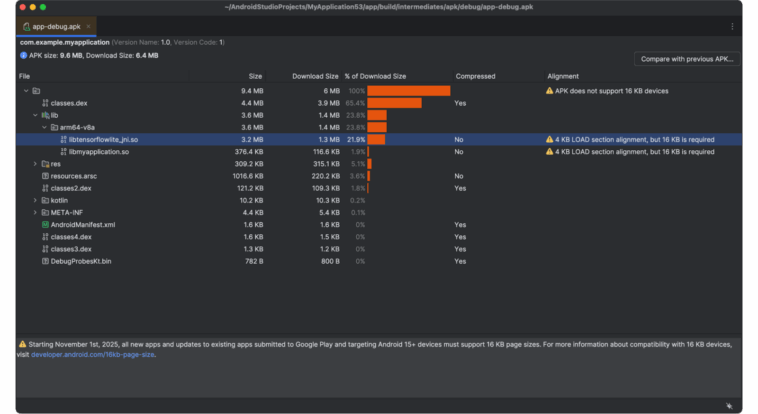
Task: Select the libmyapplication.so row
Action: (379, 151)
